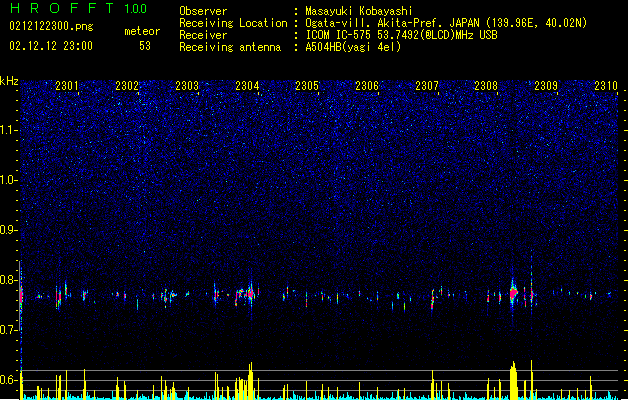Click the large red echo between 2308 and 2309

click(x=513, y=294)
